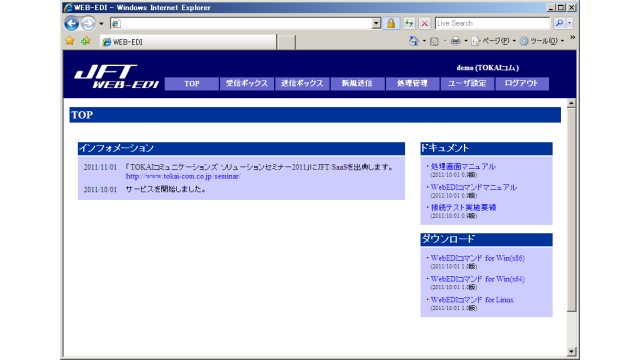Click the インフォメーション section header

coord(241,148)
